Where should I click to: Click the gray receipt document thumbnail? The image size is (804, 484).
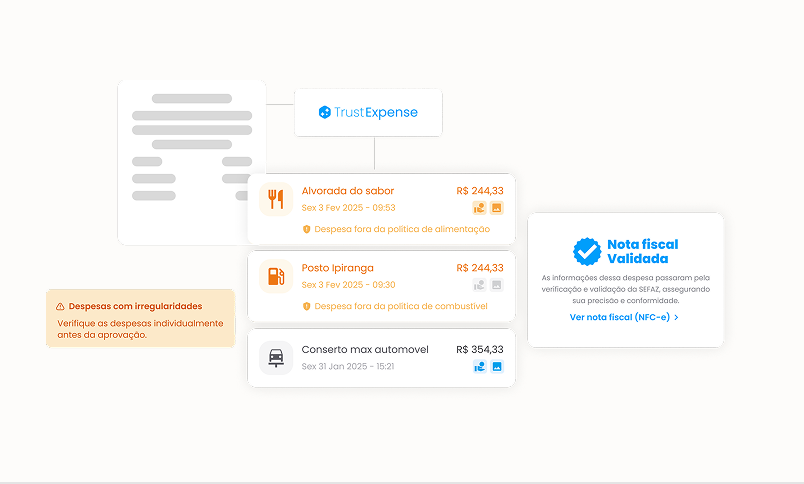[x=191, y=162]
